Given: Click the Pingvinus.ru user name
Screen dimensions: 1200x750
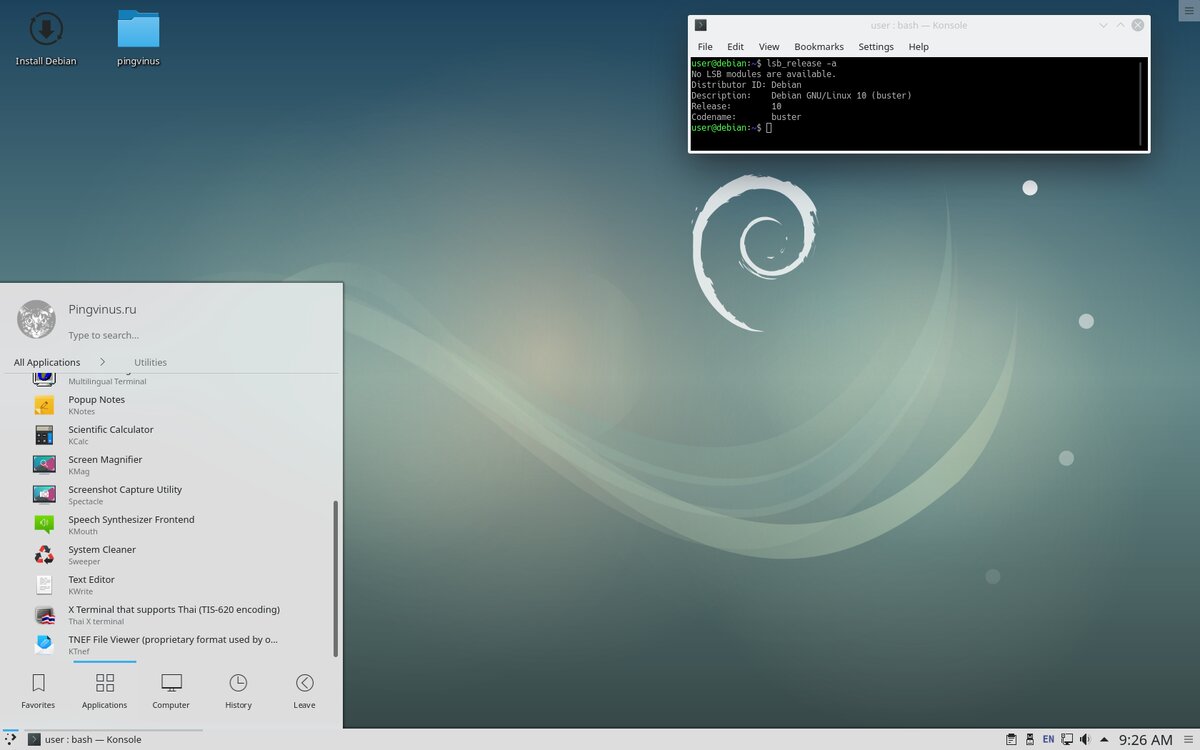Looking at the screenshot, I should [x=102, y=309].
